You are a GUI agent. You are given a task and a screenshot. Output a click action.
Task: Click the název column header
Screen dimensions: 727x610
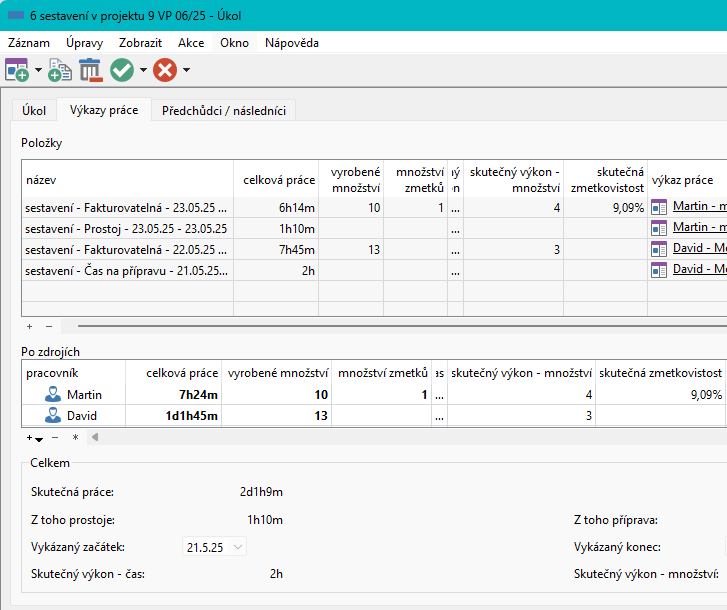(128, 180)
